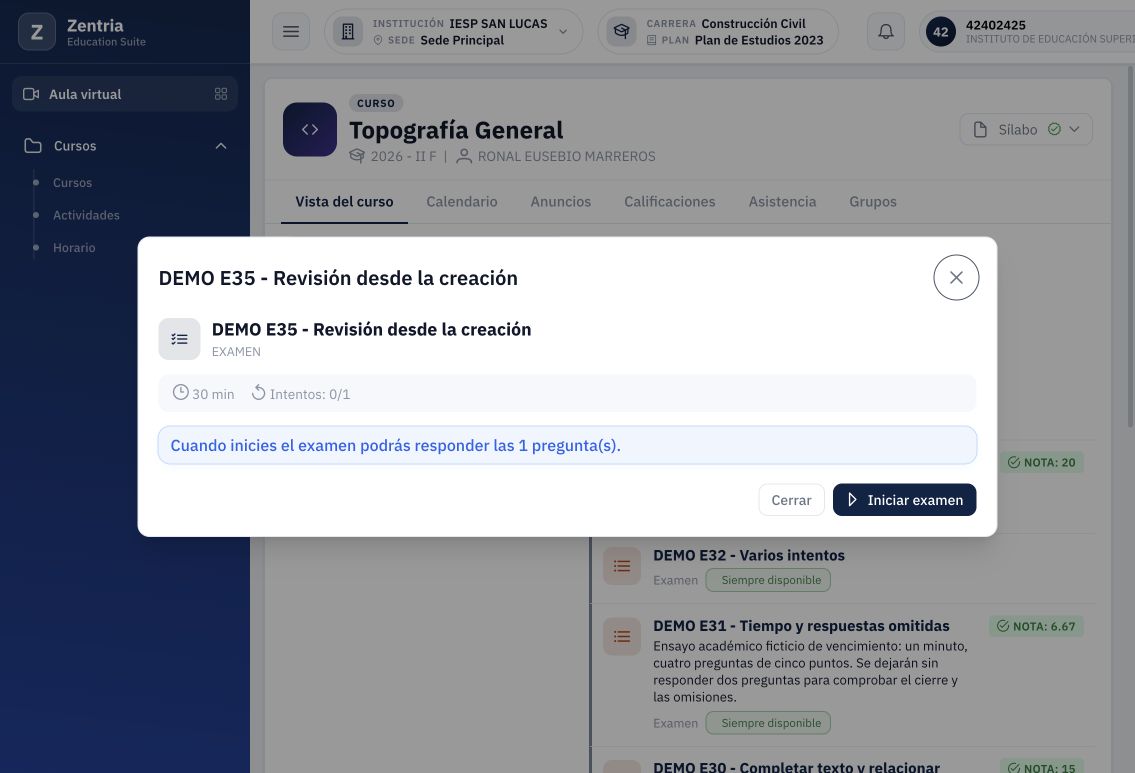
Task: Click the Intentos: 0/1 text
Action: click(x=310, y=394)
